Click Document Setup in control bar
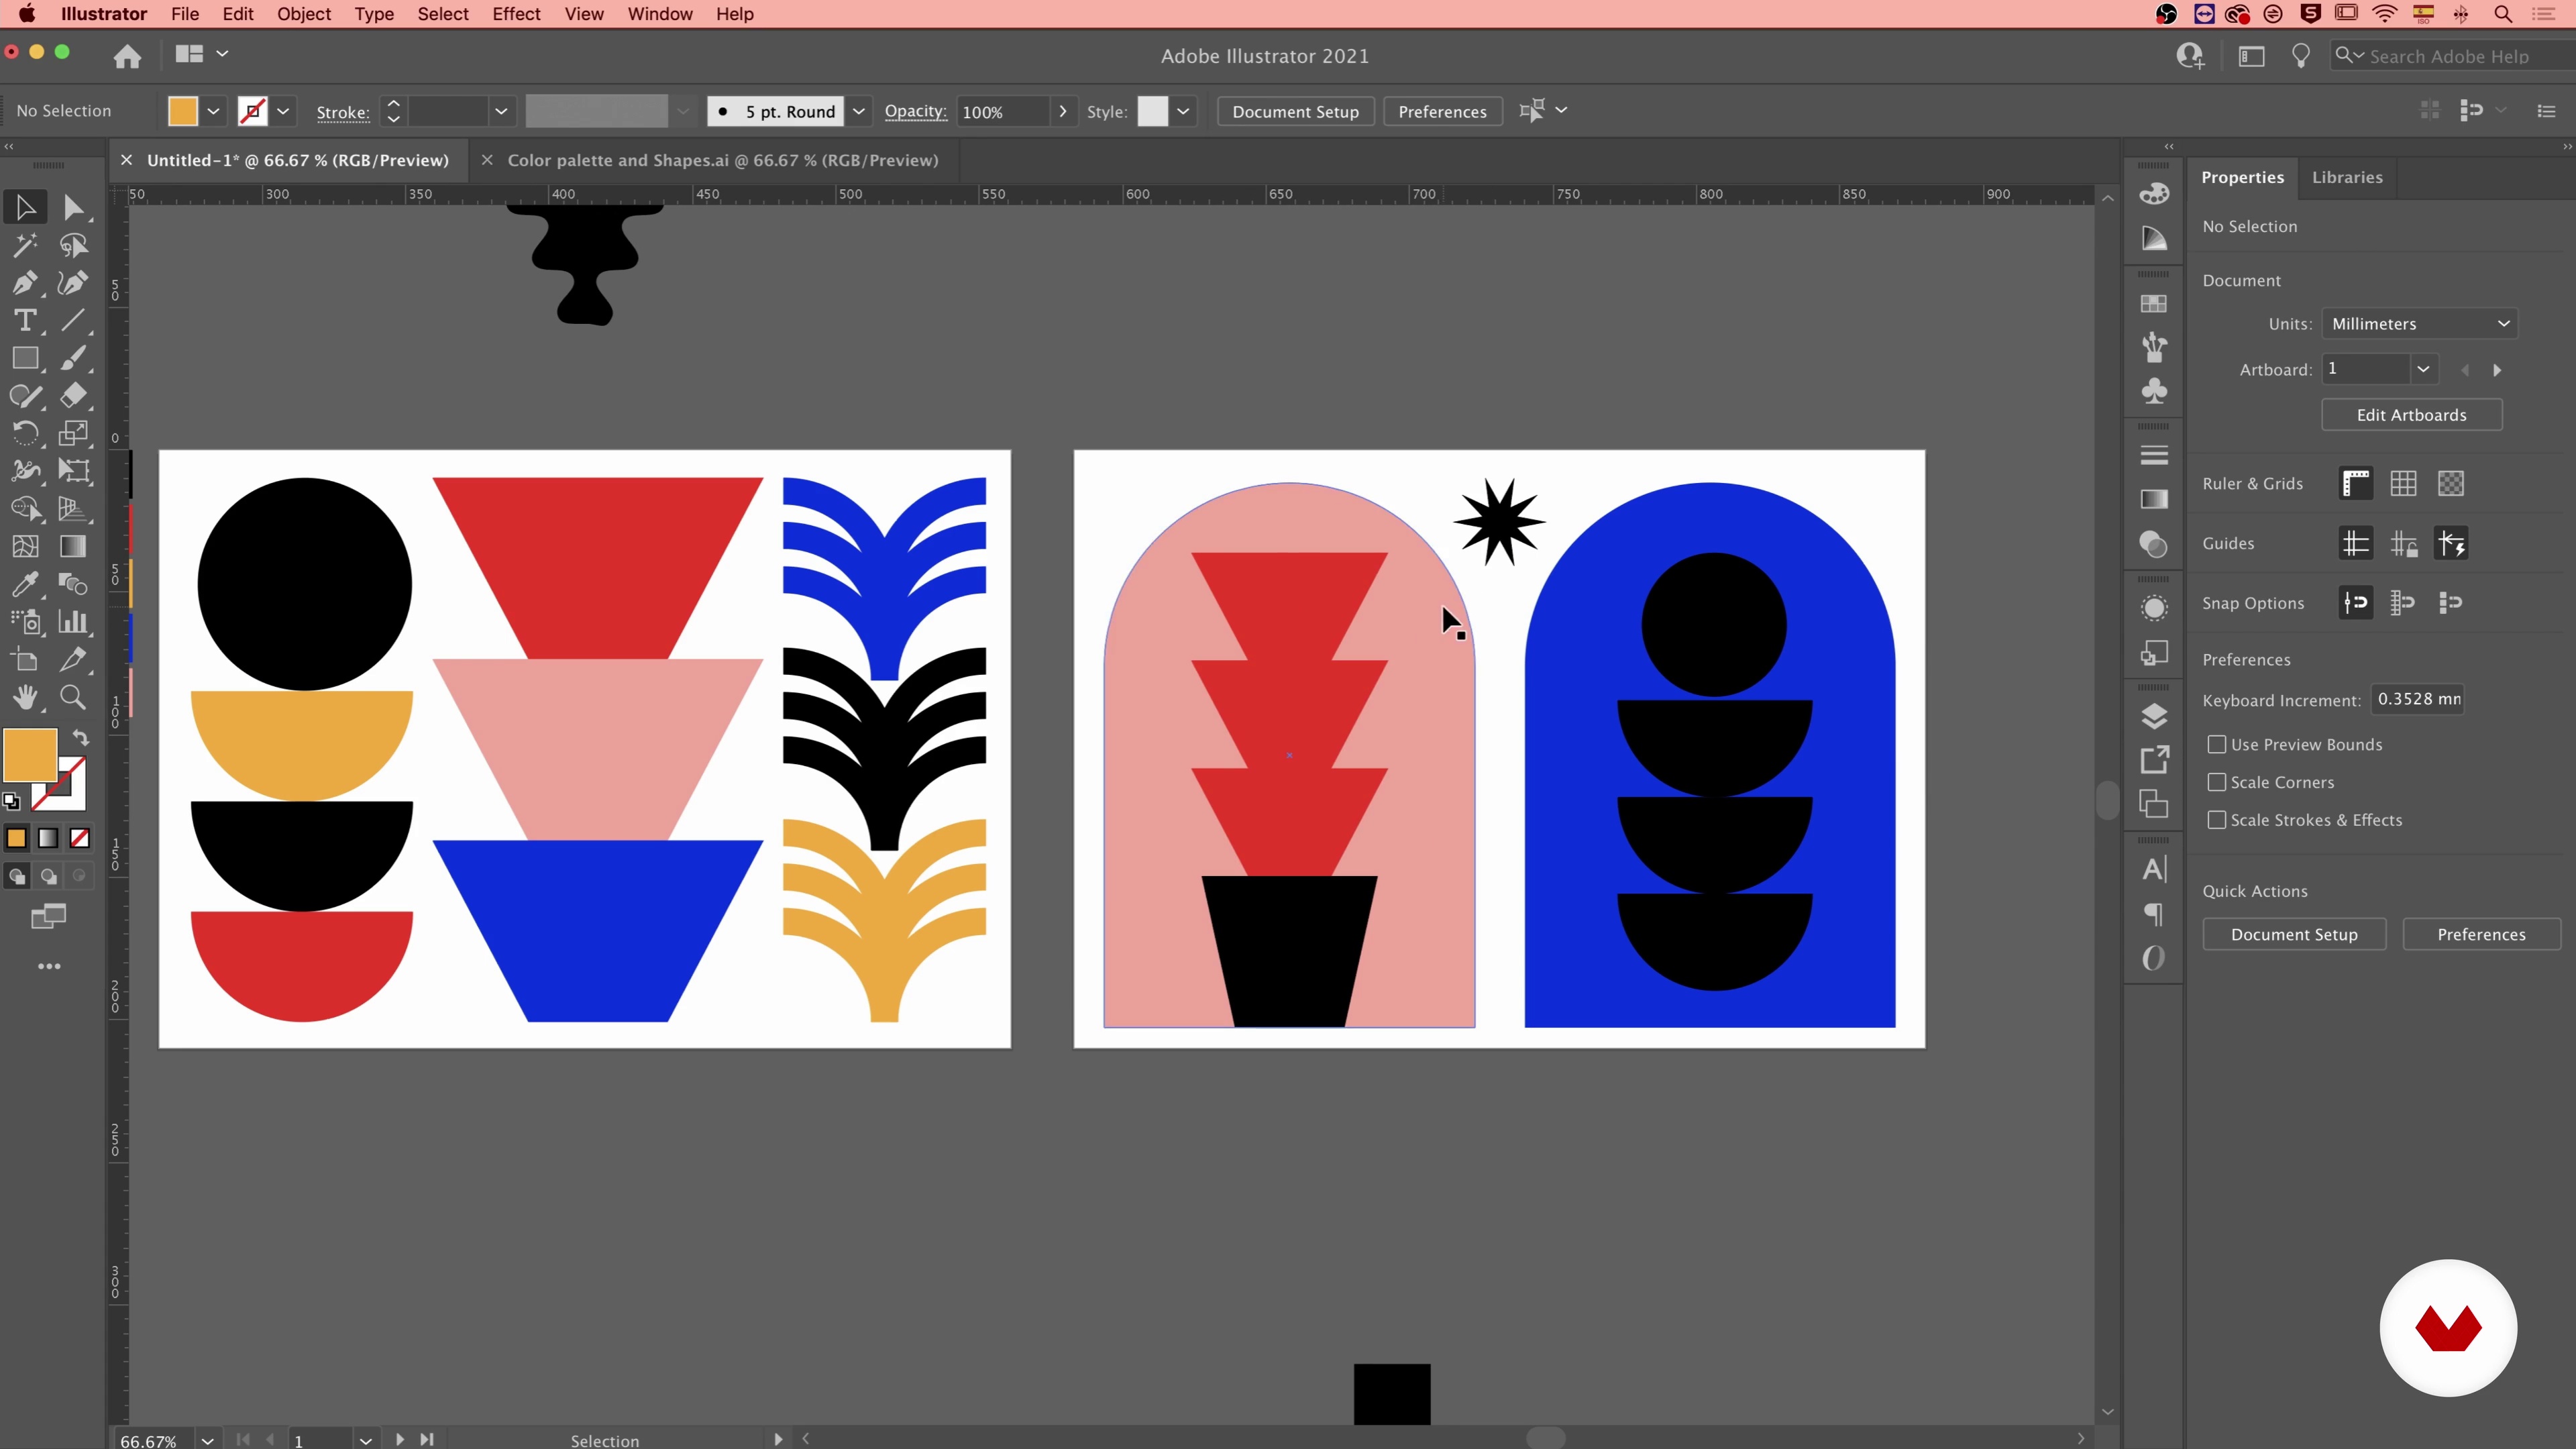This screenshot has height=1449, width=2576. click(x=1295, y=111)
